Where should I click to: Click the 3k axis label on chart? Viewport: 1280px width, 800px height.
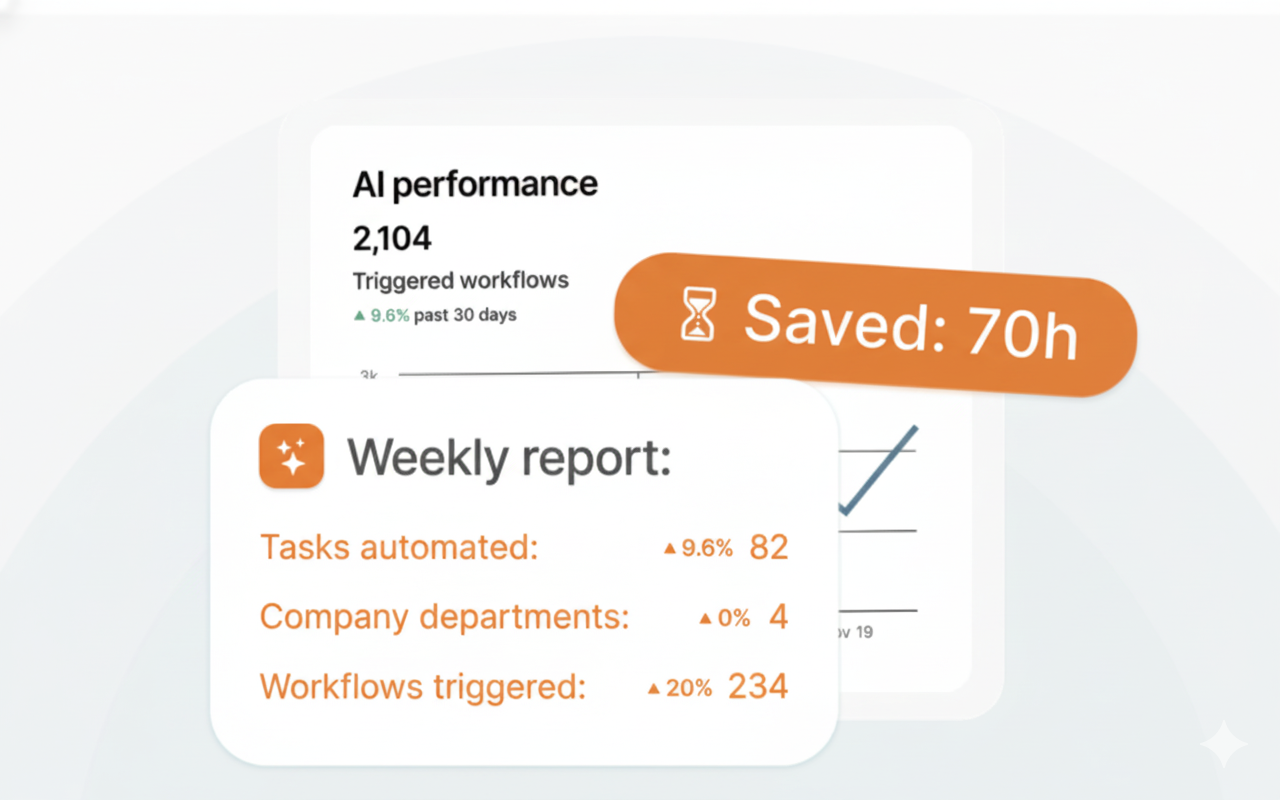[369, 376]
